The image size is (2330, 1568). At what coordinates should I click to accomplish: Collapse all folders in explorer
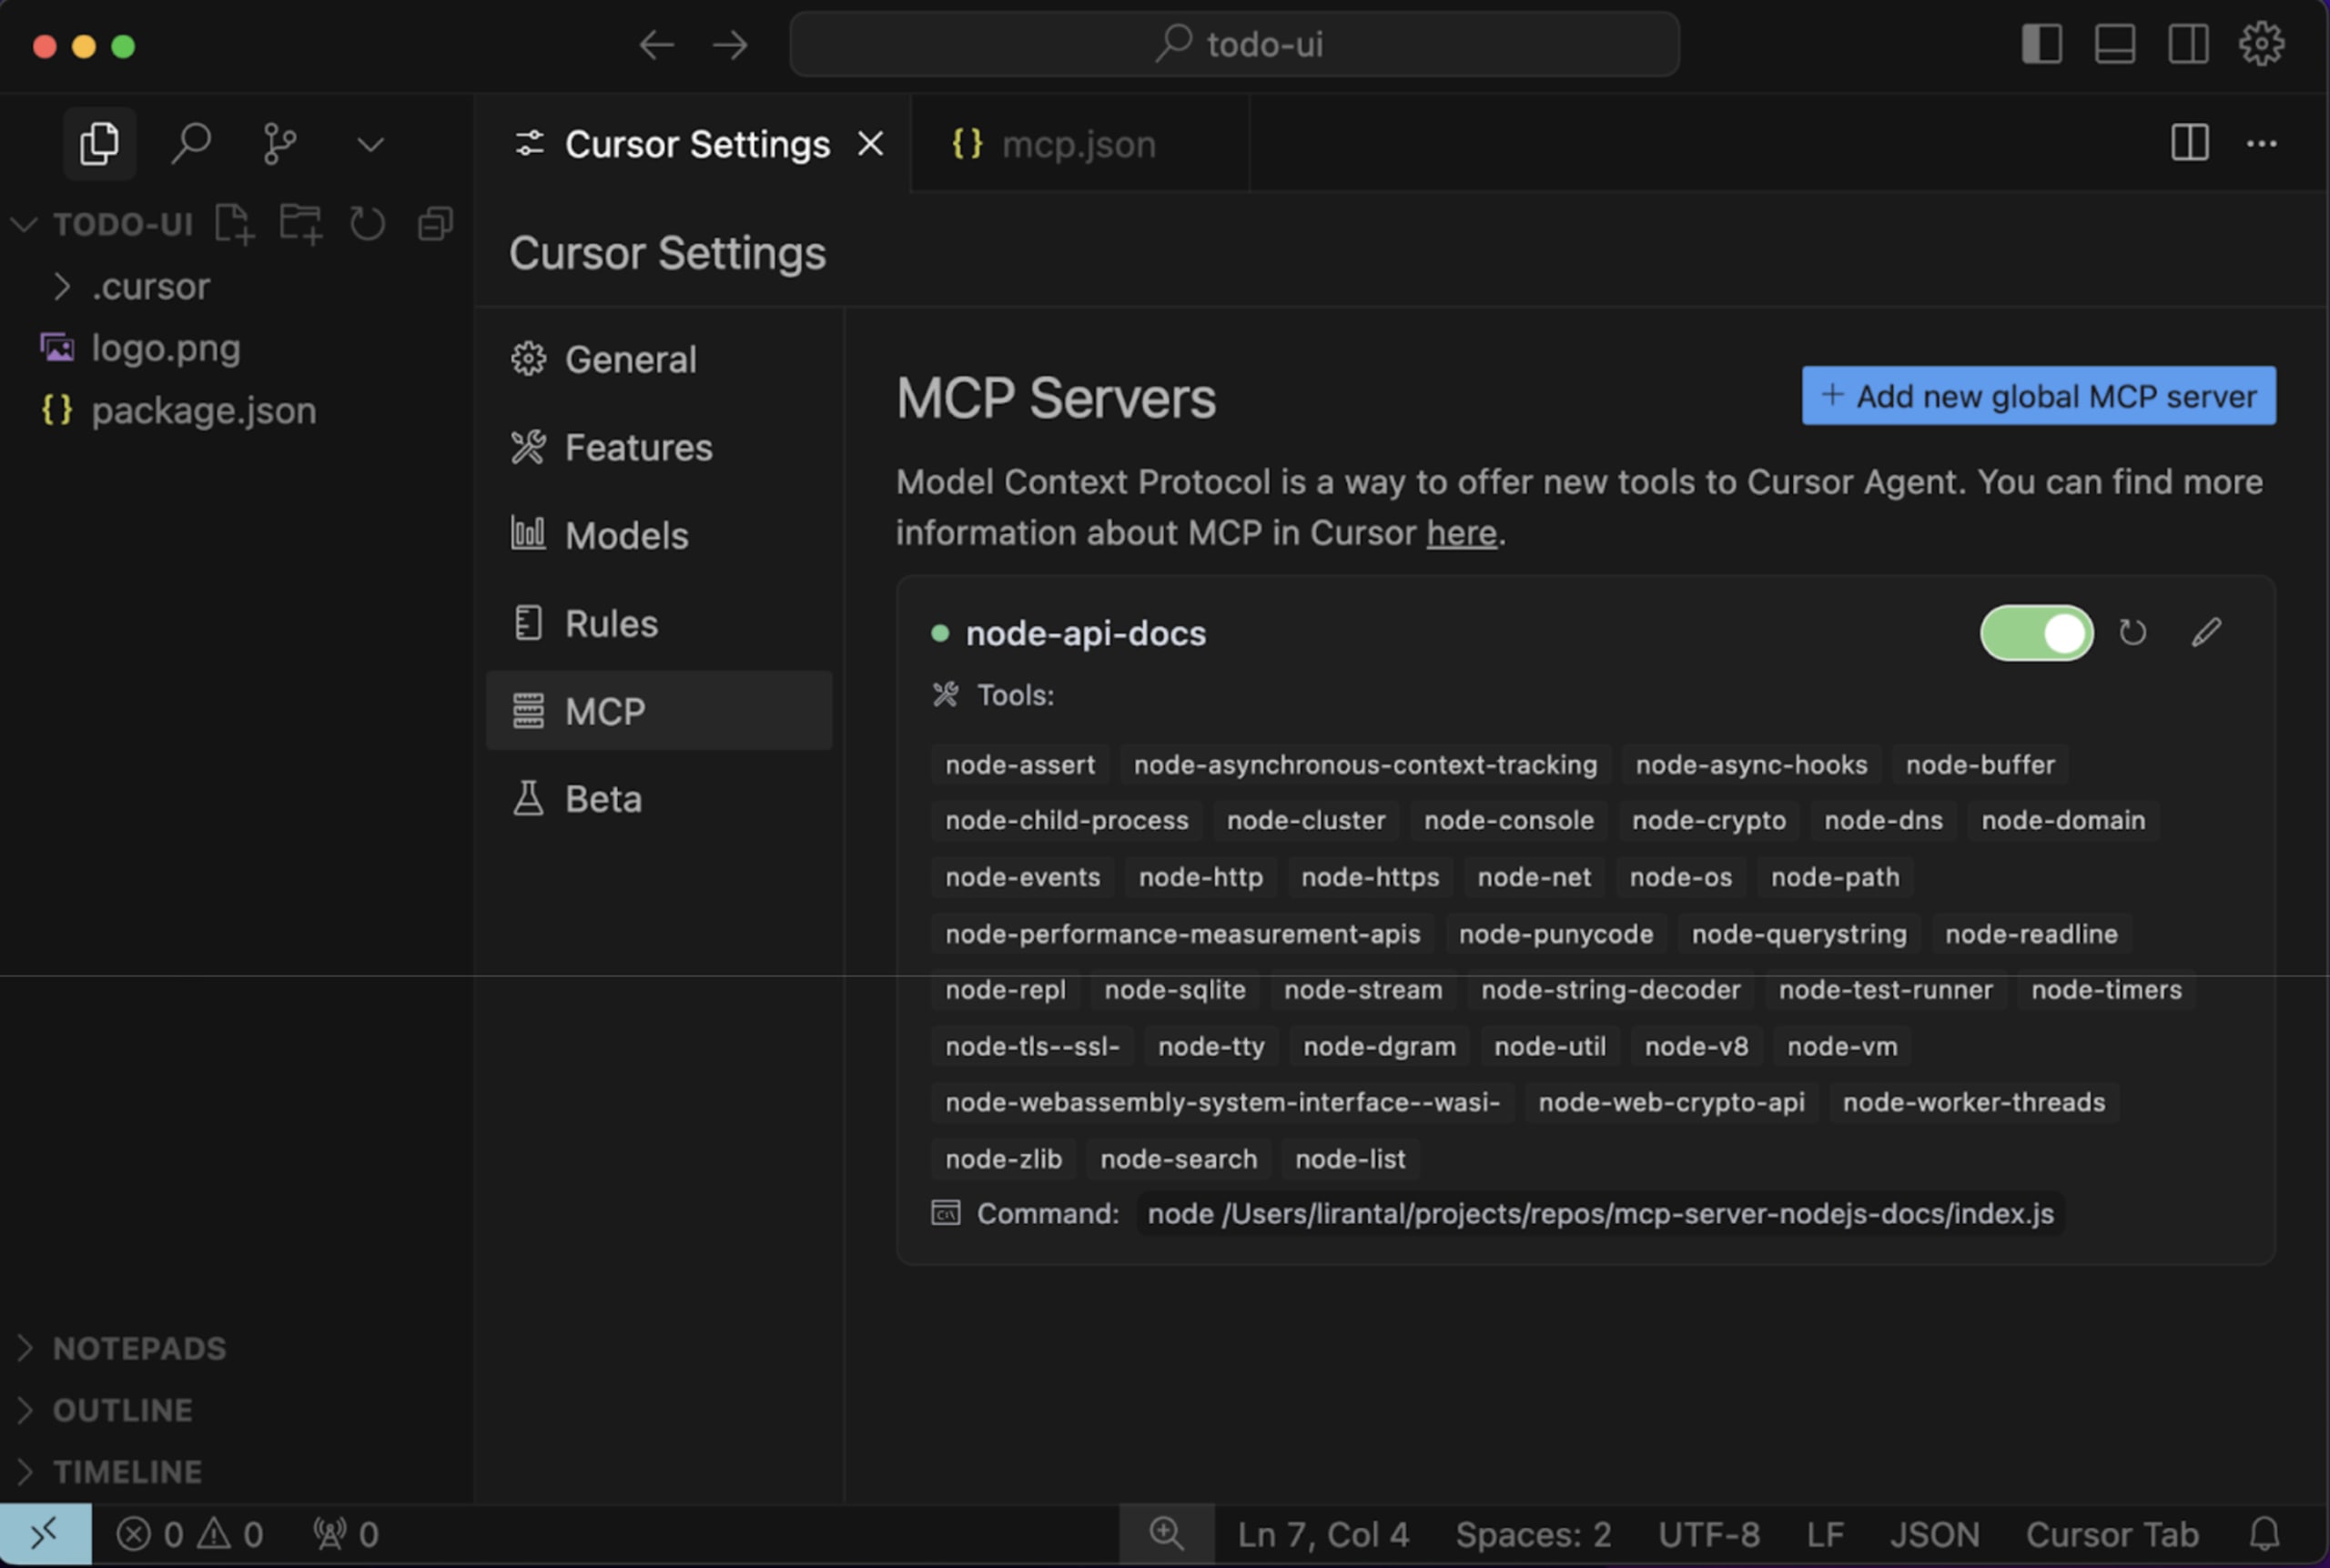tap(435, 223)
